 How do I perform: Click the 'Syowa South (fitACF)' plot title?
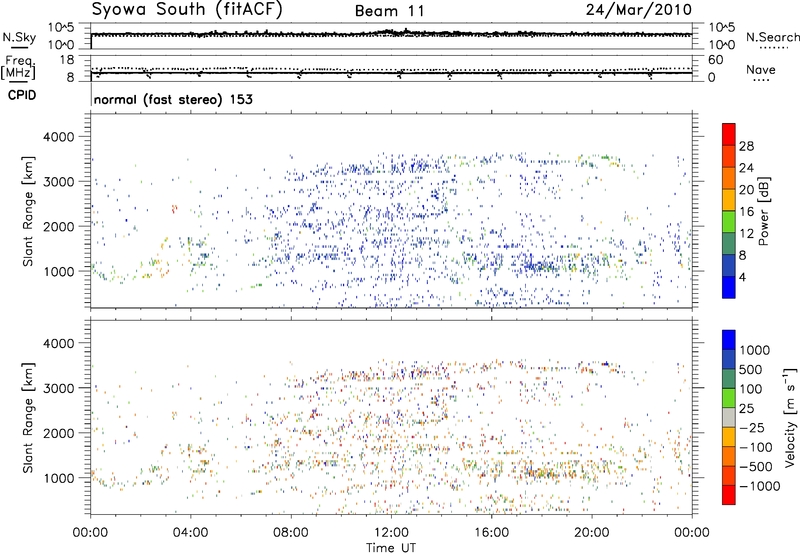187,10
